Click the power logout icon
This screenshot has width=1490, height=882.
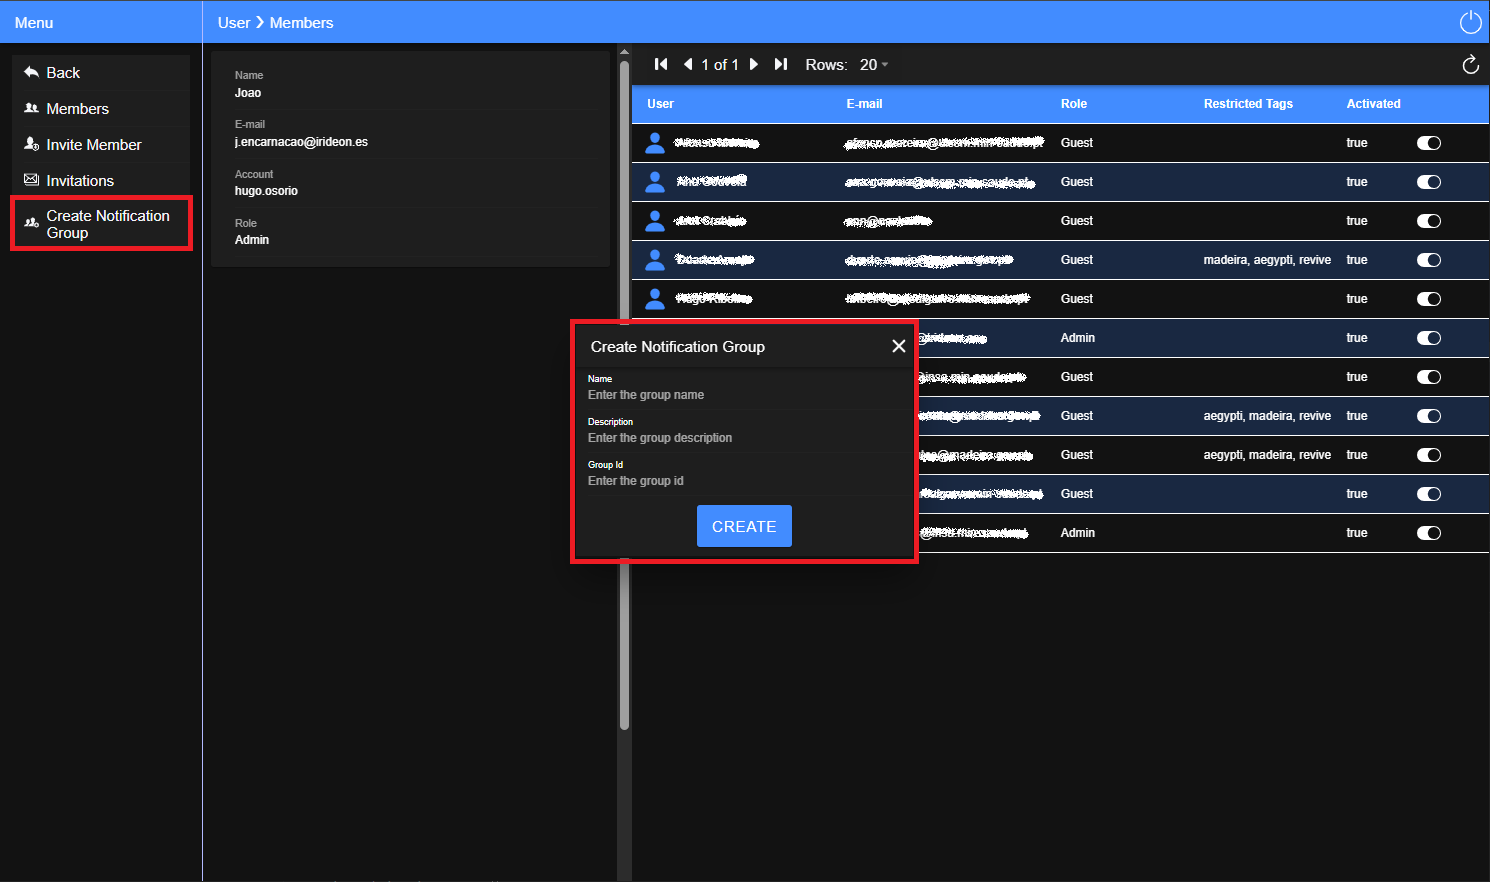click(1470, 22)
